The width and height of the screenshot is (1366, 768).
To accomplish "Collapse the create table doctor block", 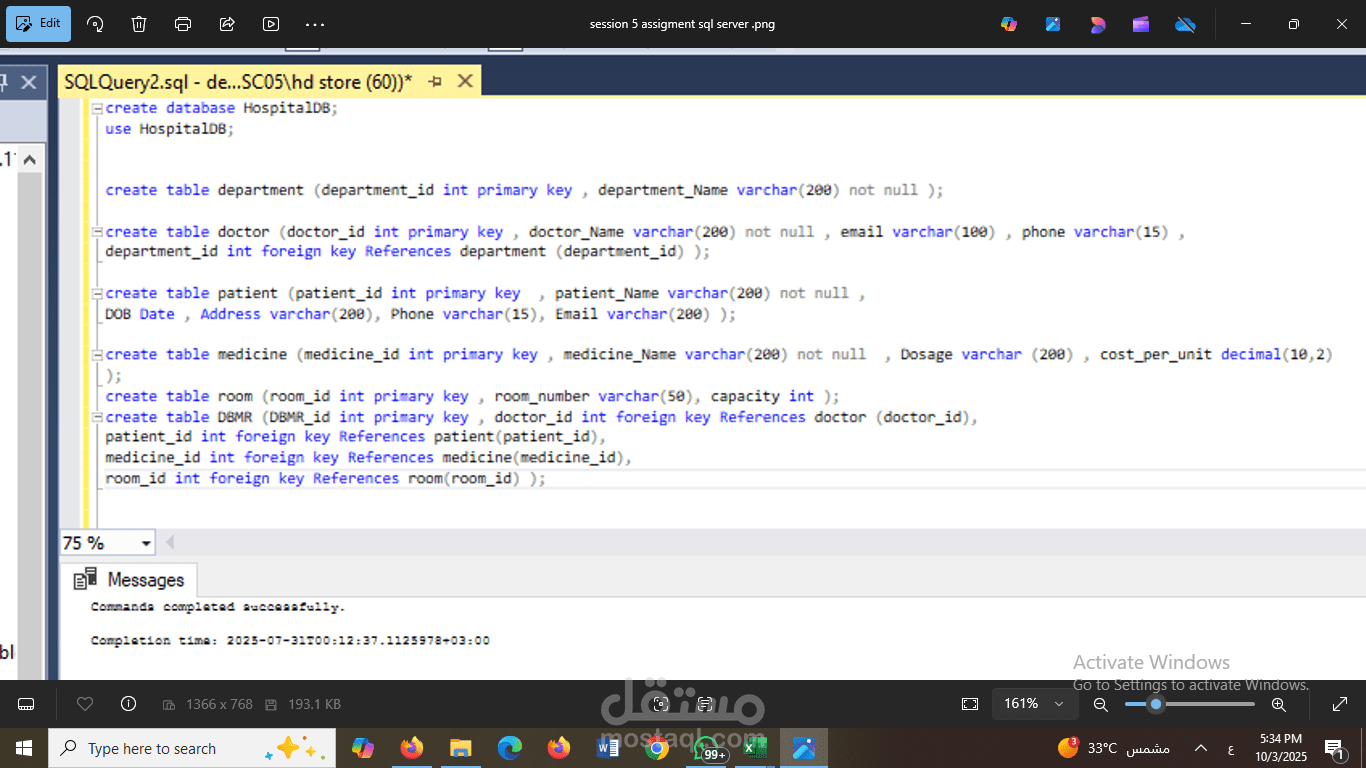I will pyautogui.click(x=97, y=232).
